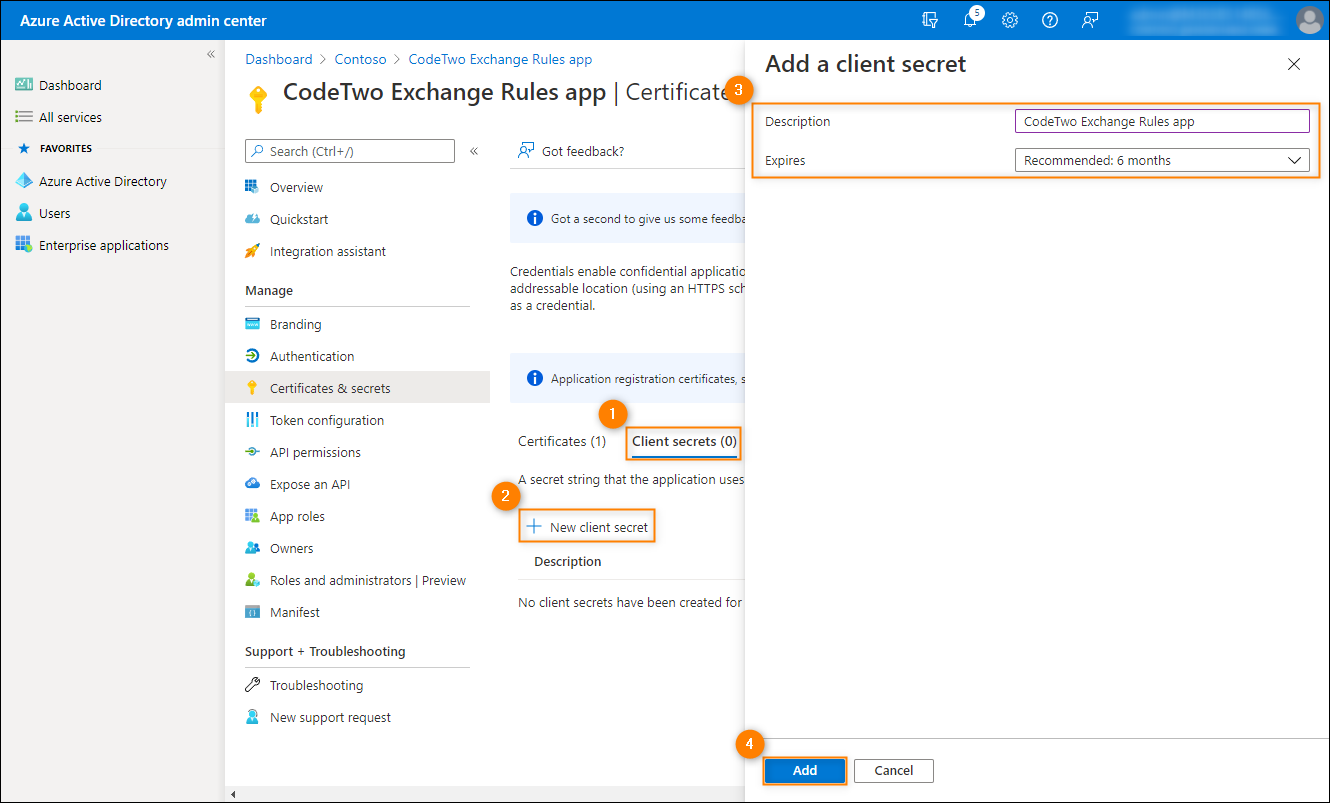
Task: Focus the Search (Ctrl+/) box
Action: tap(350, 151)
